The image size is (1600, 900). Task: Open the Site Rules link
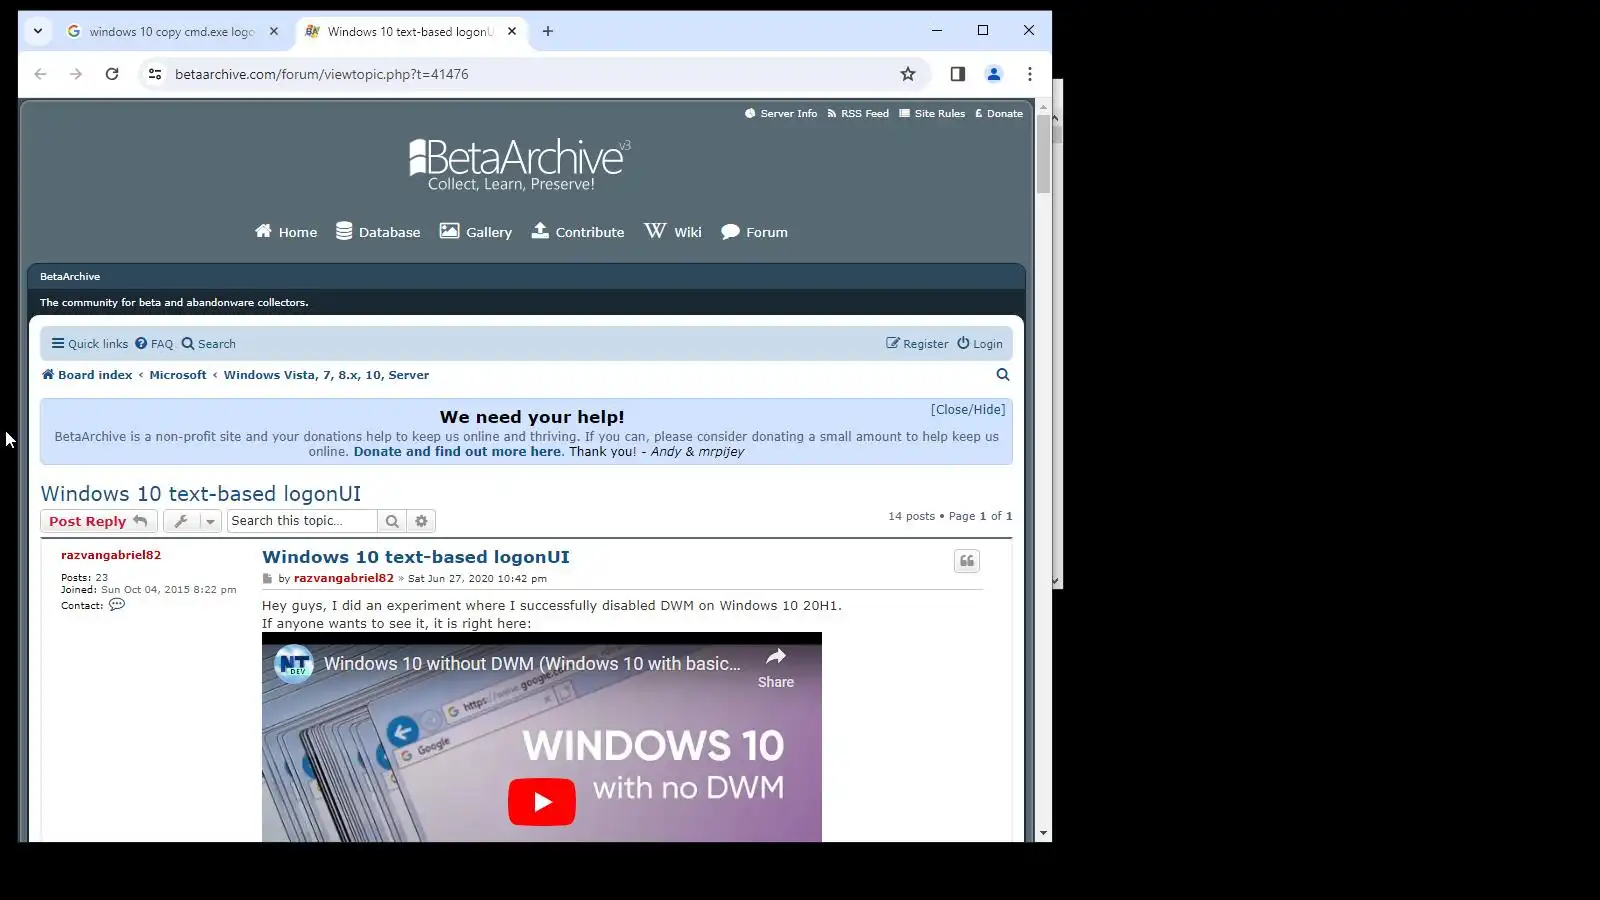click(x=932, y=114)
